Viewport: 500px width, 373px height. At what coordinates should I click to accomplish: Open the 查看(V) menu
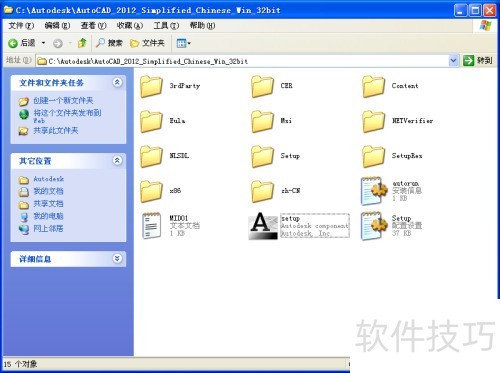coord(93,26)
